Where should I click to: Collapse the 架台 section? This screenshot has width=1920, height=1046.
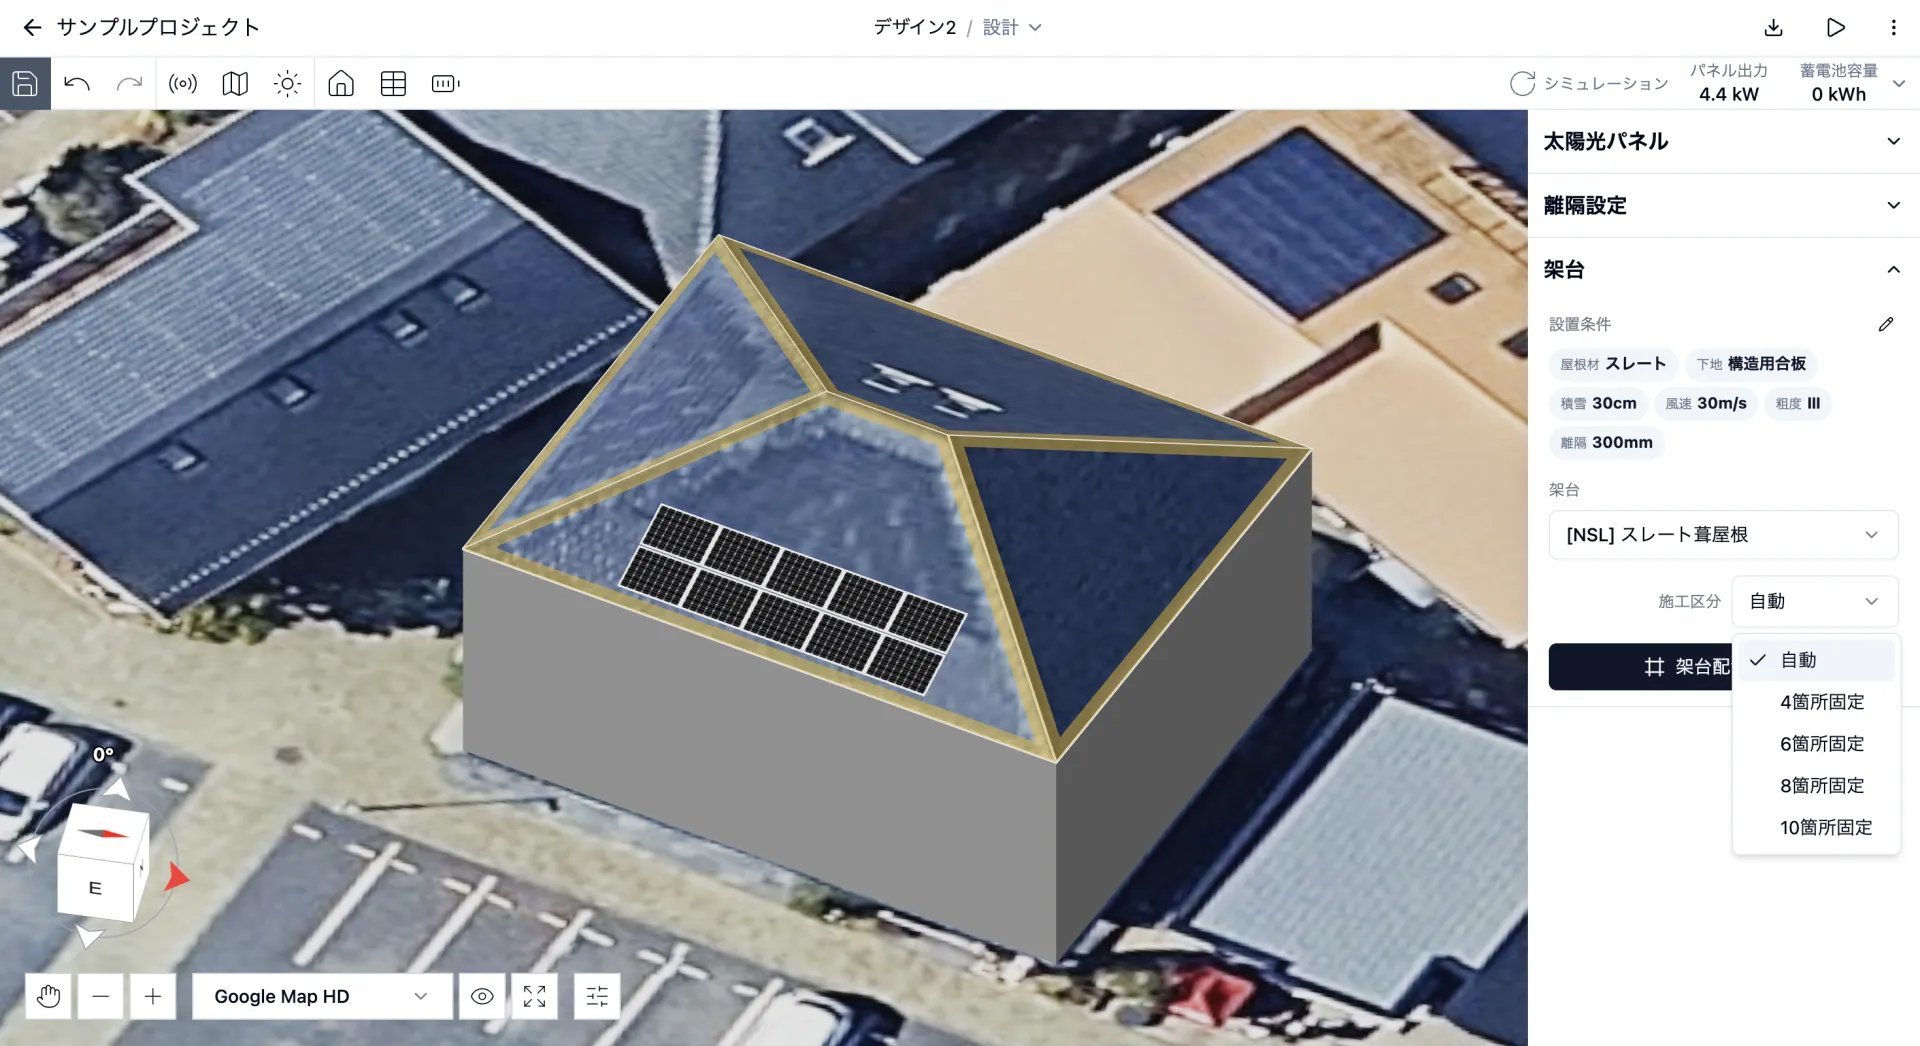[x=1723, y=269]
